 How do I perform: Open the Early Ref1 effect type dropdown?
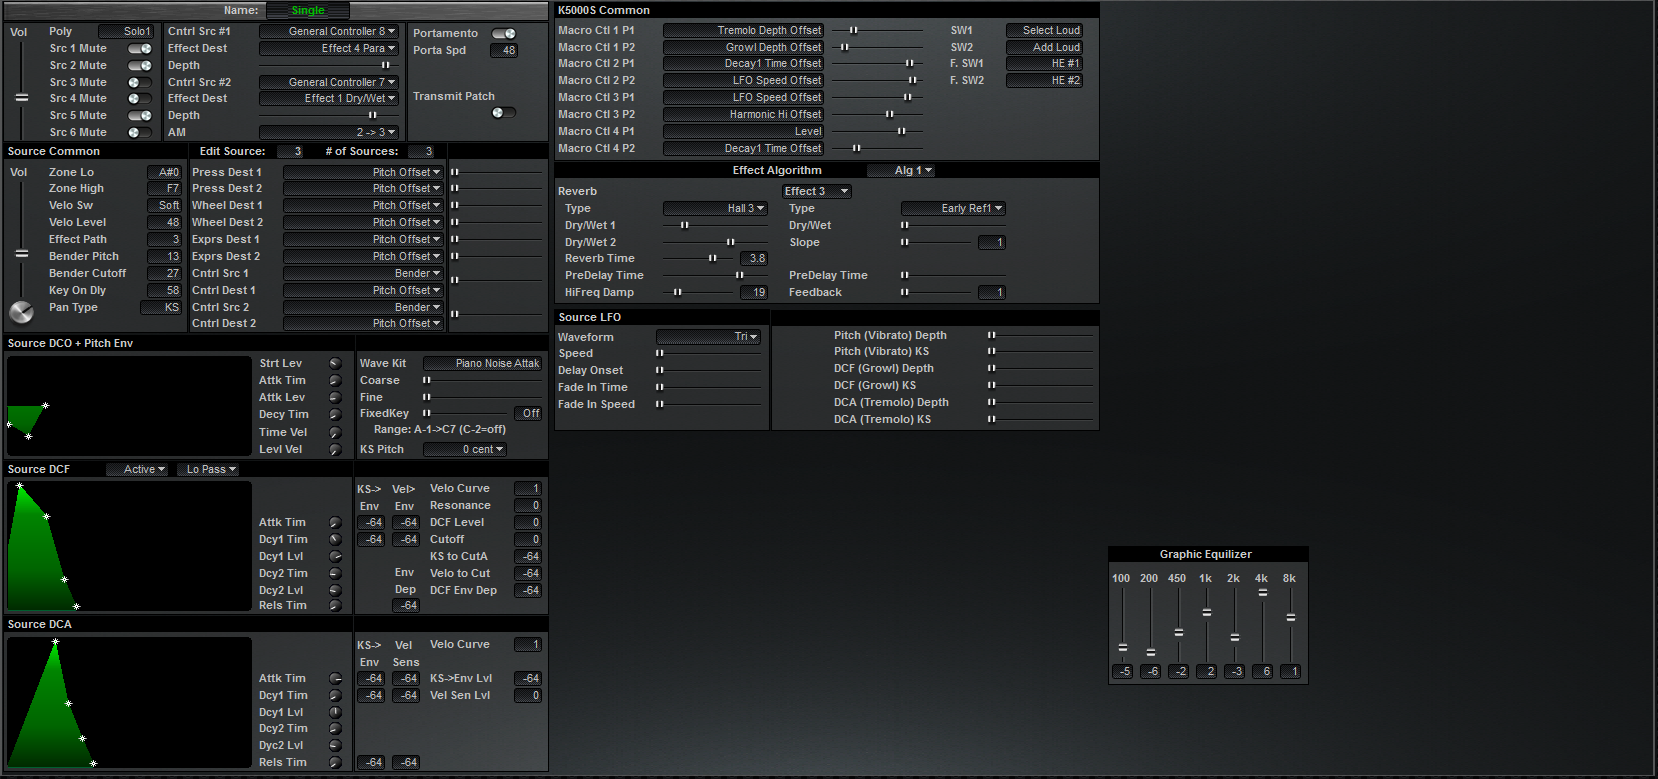tap(953, 209)
